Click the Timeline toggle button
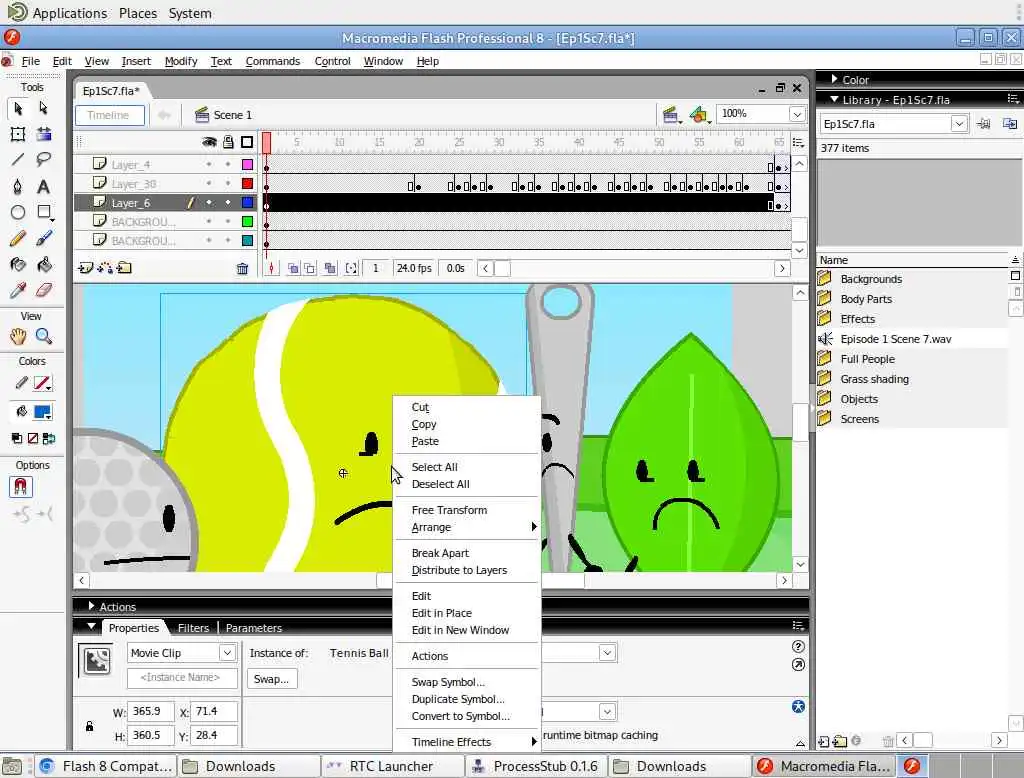 pos(109,115)
